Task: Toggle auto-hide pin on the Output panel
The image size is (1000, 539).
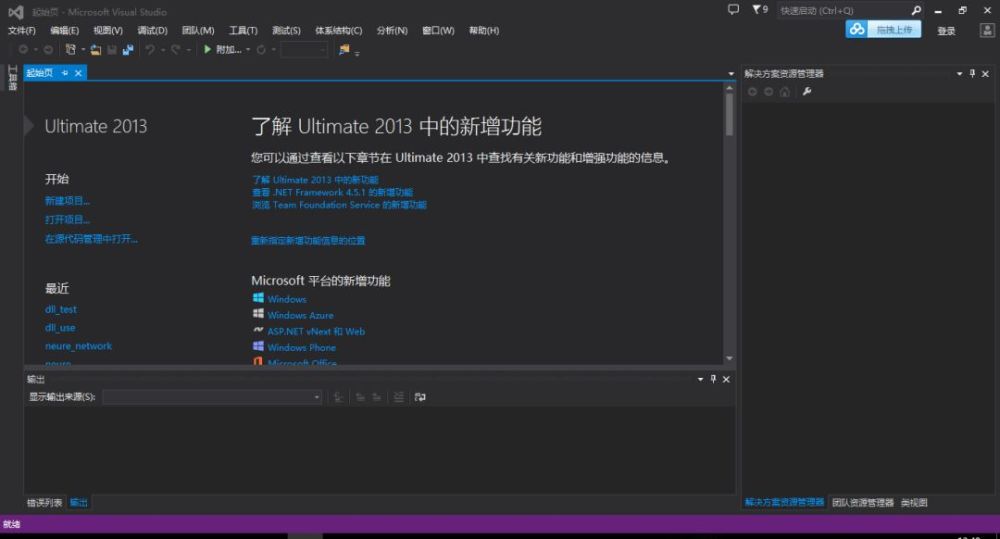Action: (x=713, y=380)
